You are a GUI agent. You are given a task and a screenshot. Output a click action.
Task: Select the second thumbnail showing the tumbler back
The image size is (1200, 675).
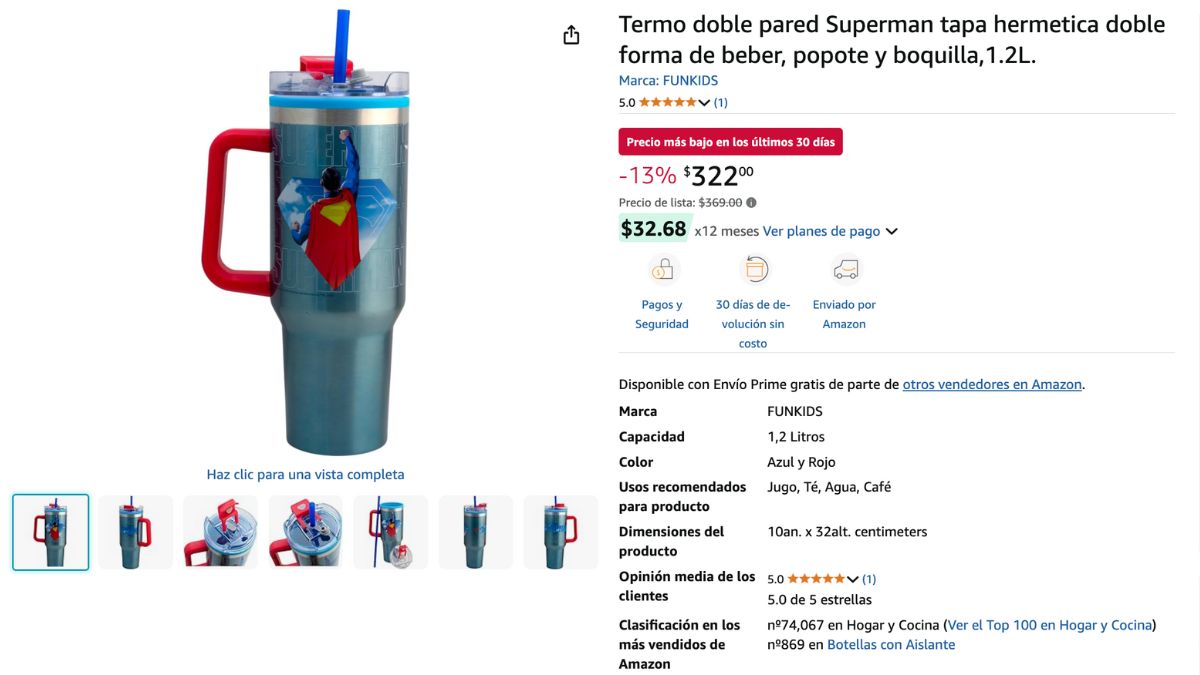pos(136,532)
